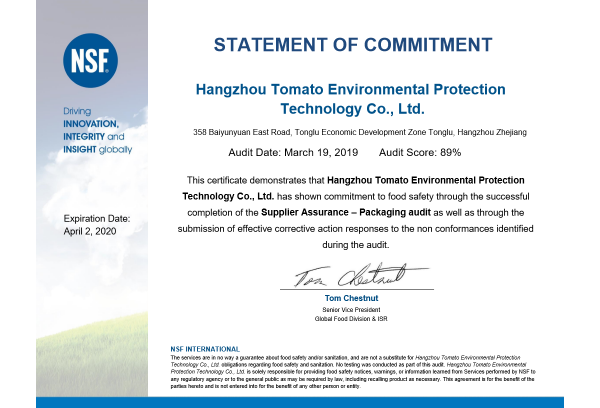Click the 'April 2, 2020' date

coord(90,232)
